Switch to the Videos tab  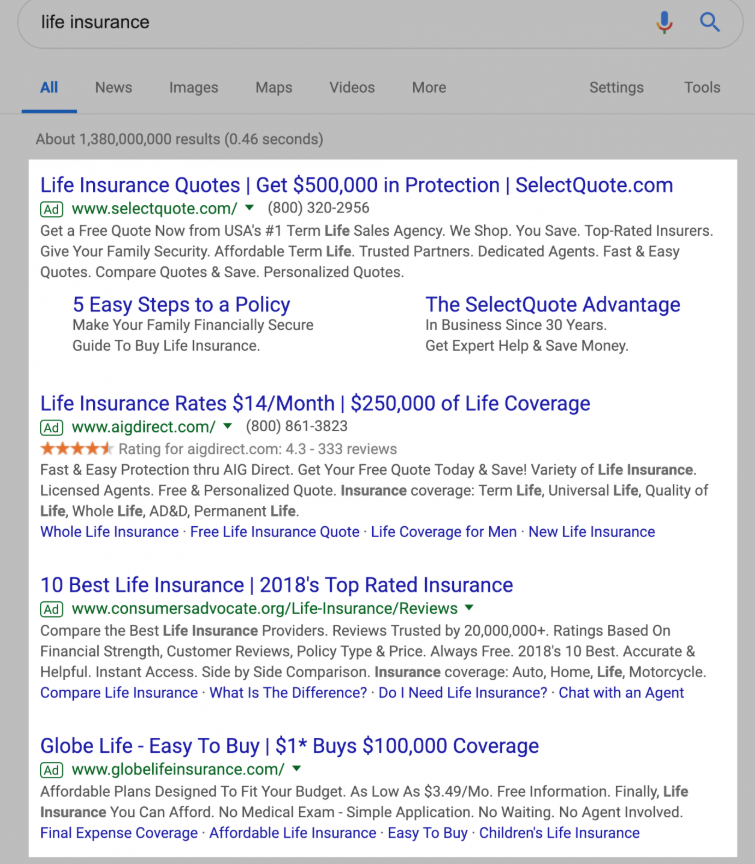click(352, 88)
